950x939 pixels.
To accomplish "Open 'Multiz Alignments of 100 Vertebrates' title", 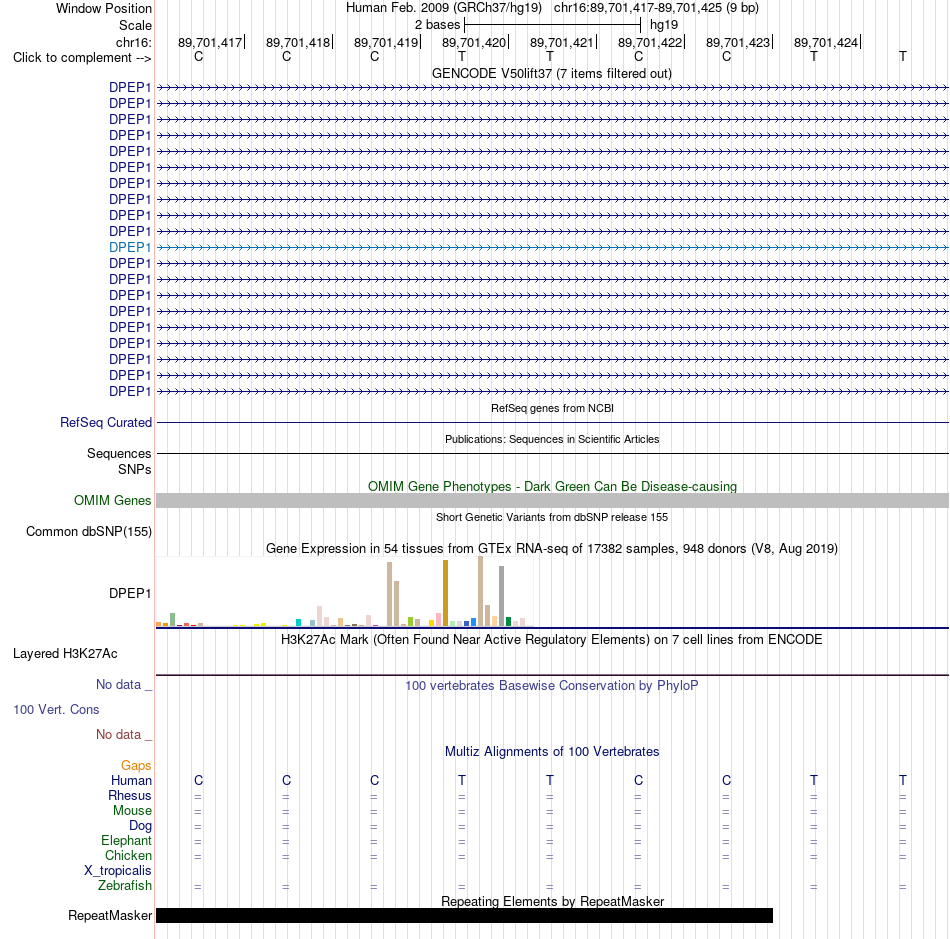I will click(x=552, y=752).
